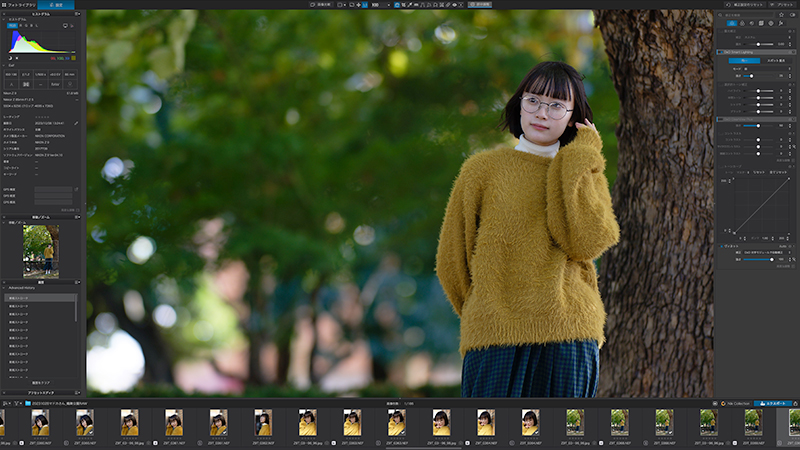Open the プリセットエディタ panel header
The image size is (800, 450).
click(41, 393)
